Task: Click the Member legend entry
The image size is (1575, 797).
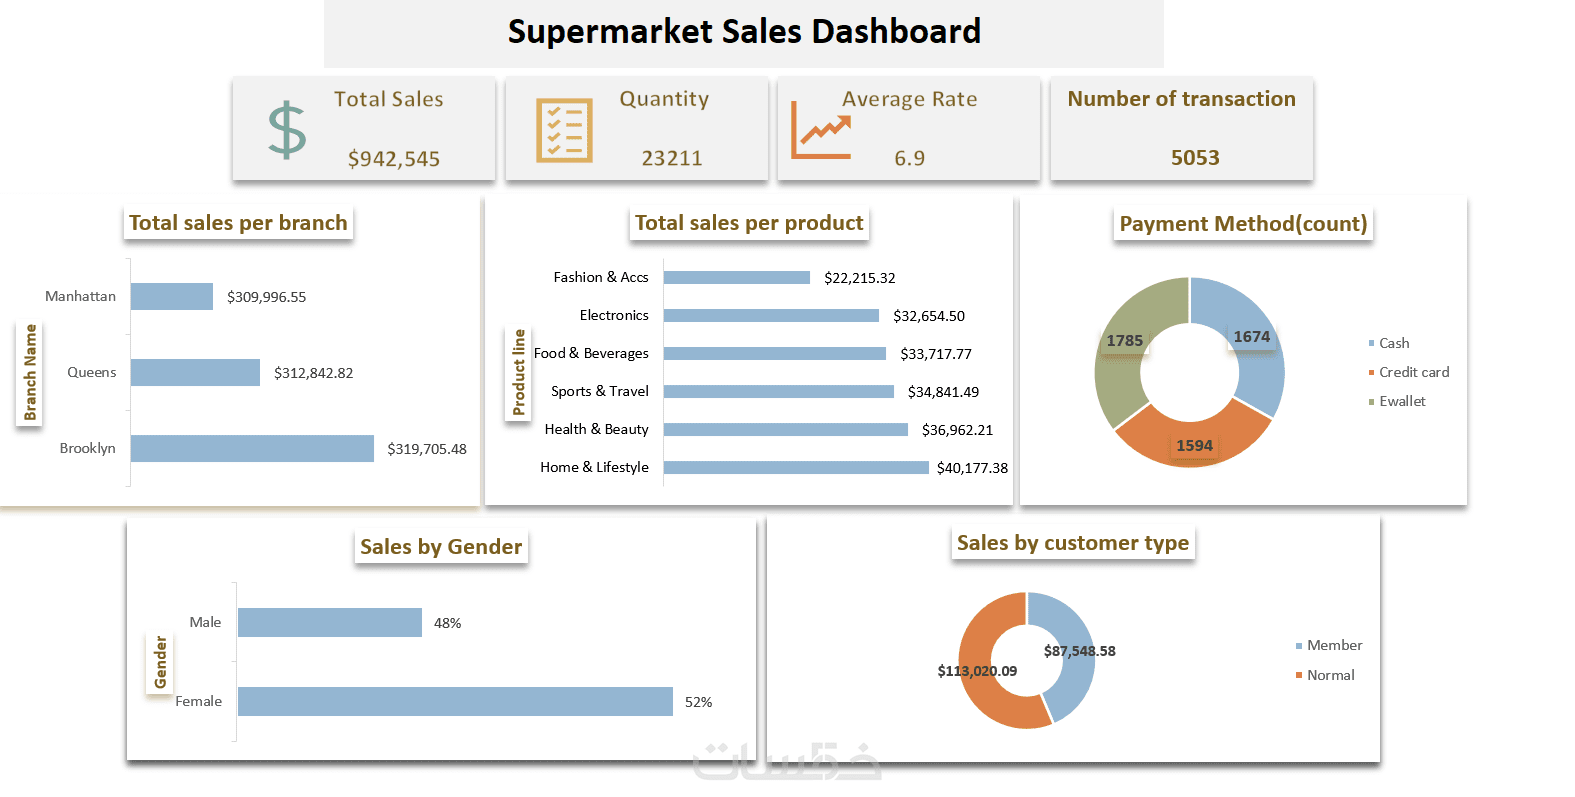Action: coord(1334,645)
